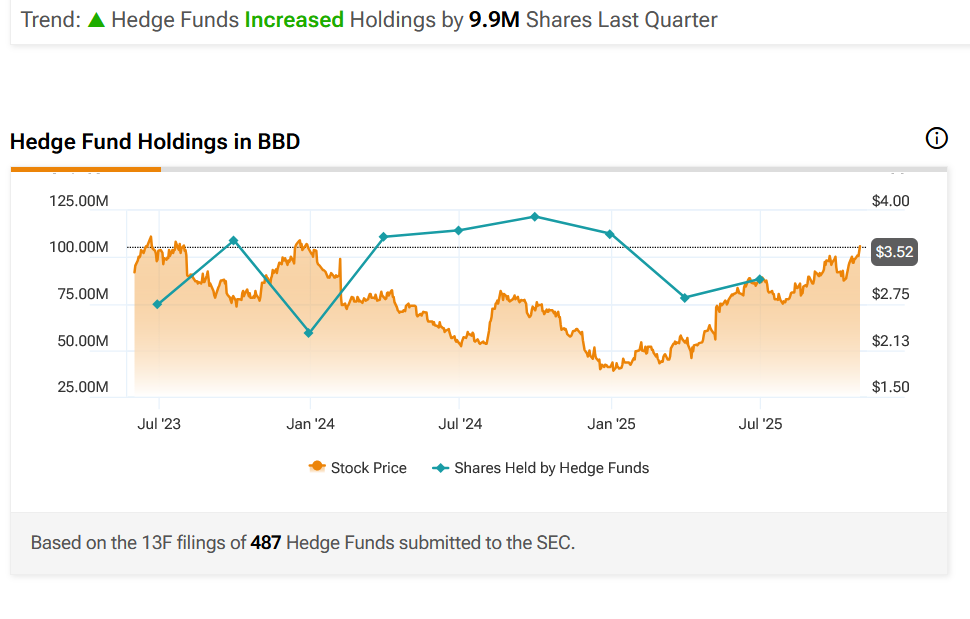Click the info icon beside Hedge Fund Holdings

937,139
